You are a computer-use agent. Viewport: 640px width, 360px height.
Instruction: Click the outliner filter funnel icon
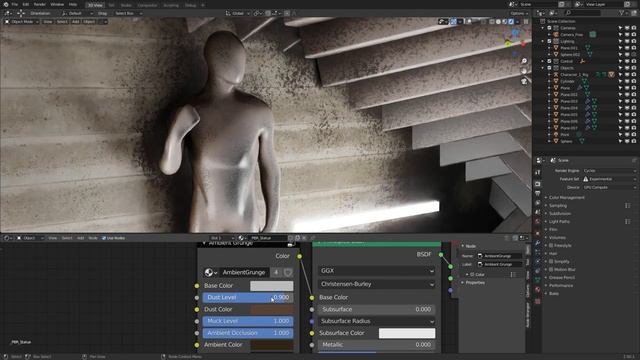click(622, 13)
